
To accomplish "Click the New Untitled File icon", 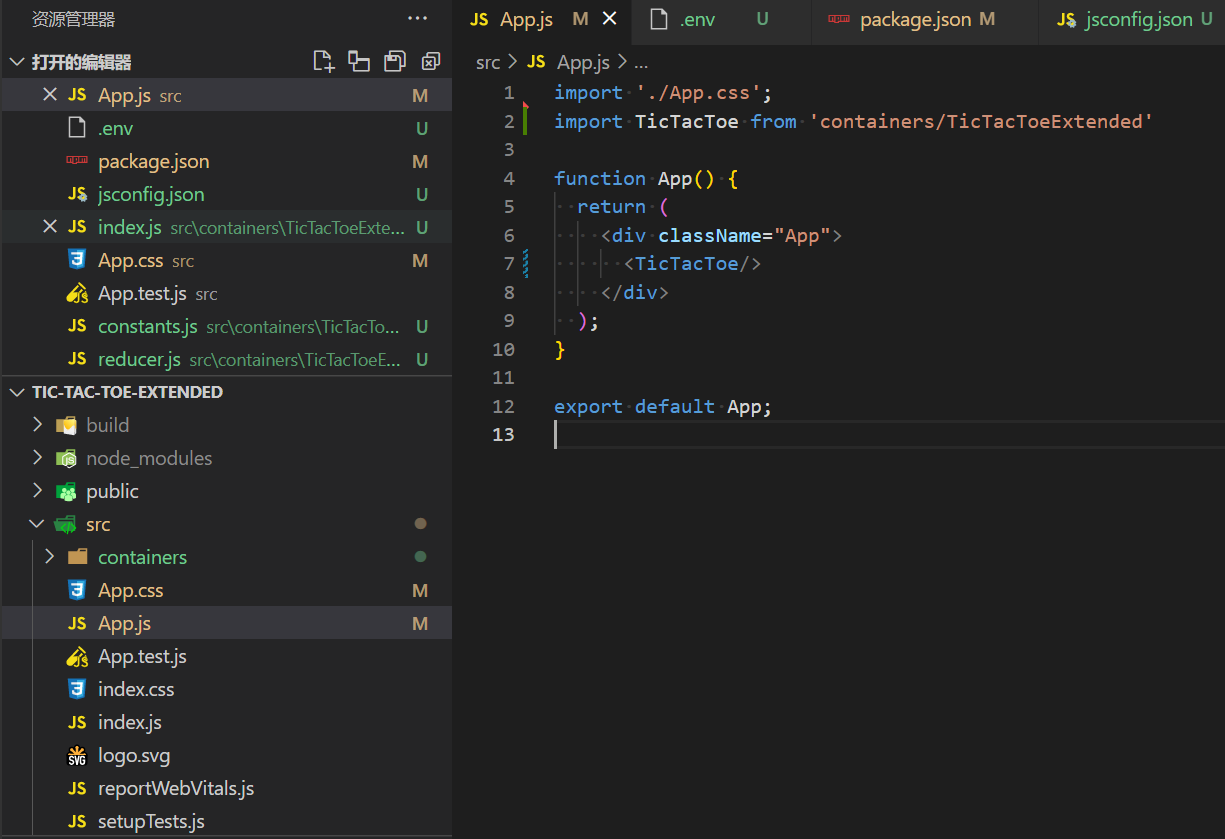I will tap(323, 62).
